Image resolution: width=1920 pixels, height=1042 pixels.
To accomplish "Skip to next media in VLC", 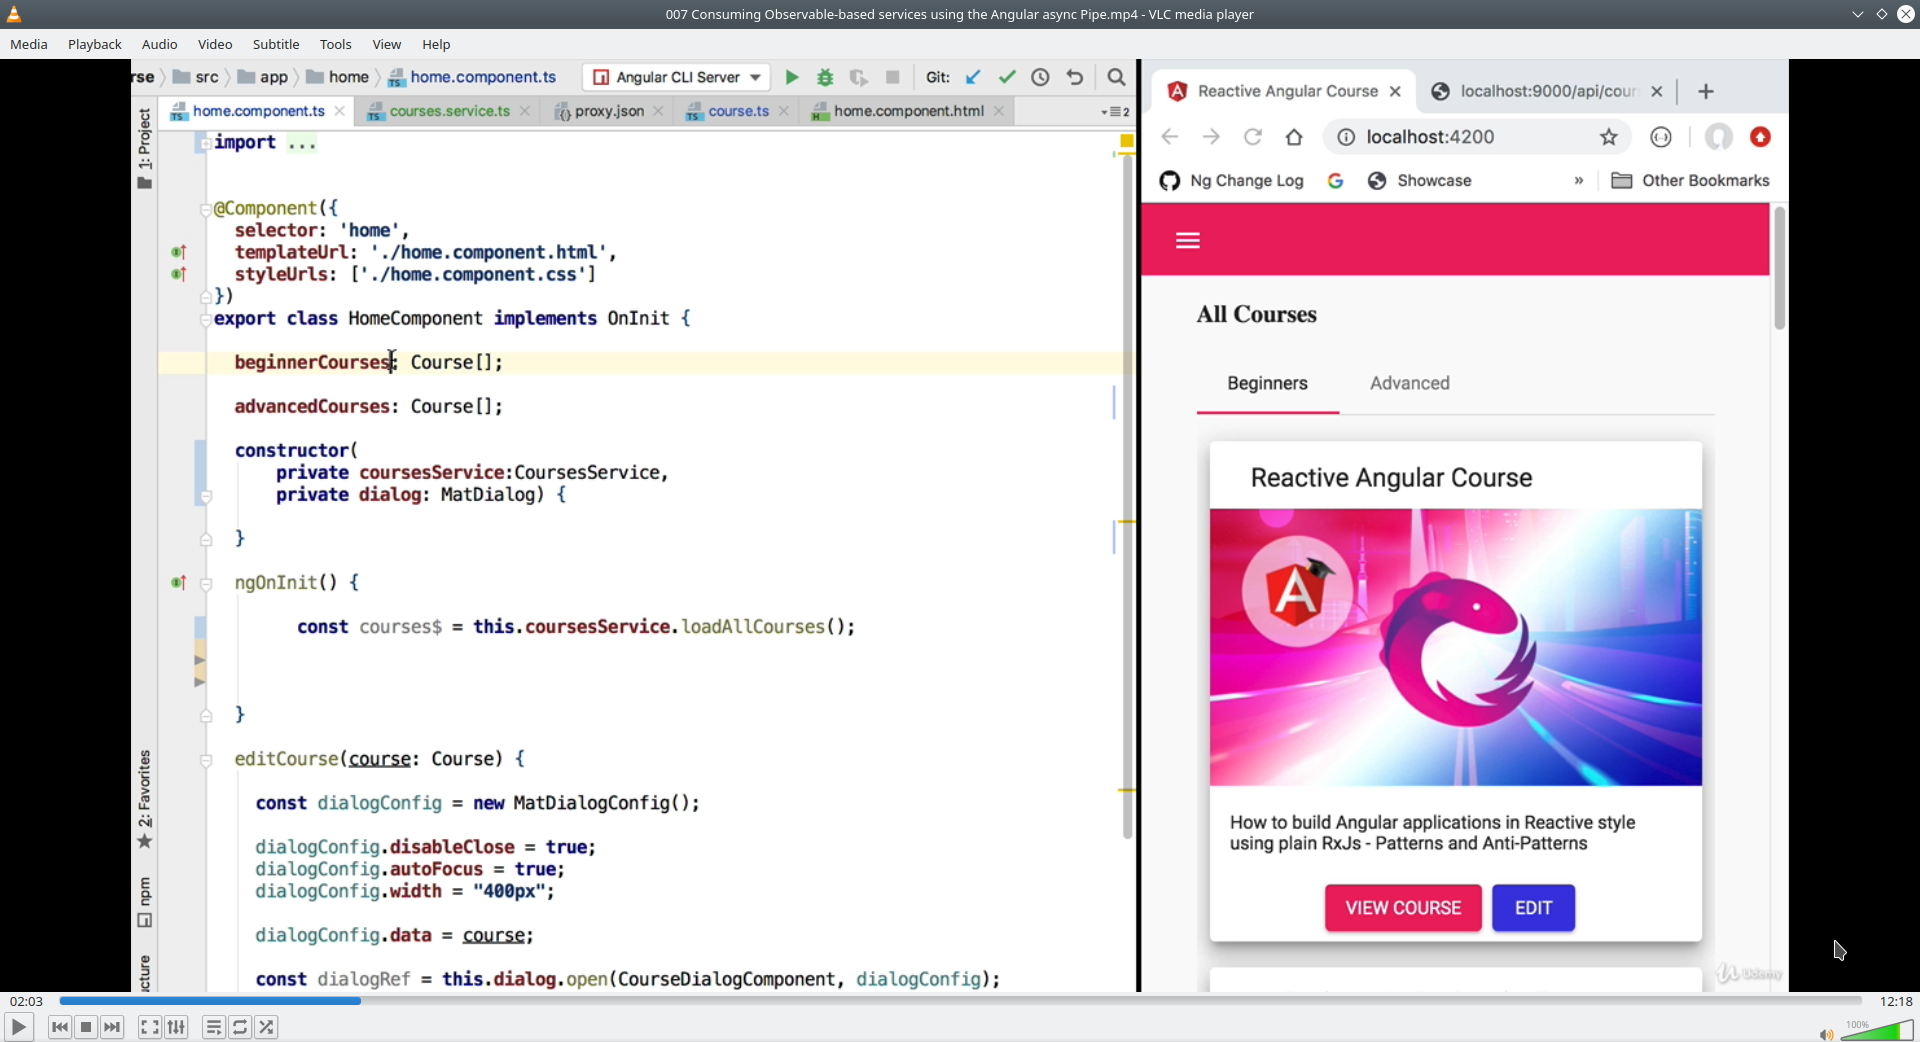I will [112, 1027].
